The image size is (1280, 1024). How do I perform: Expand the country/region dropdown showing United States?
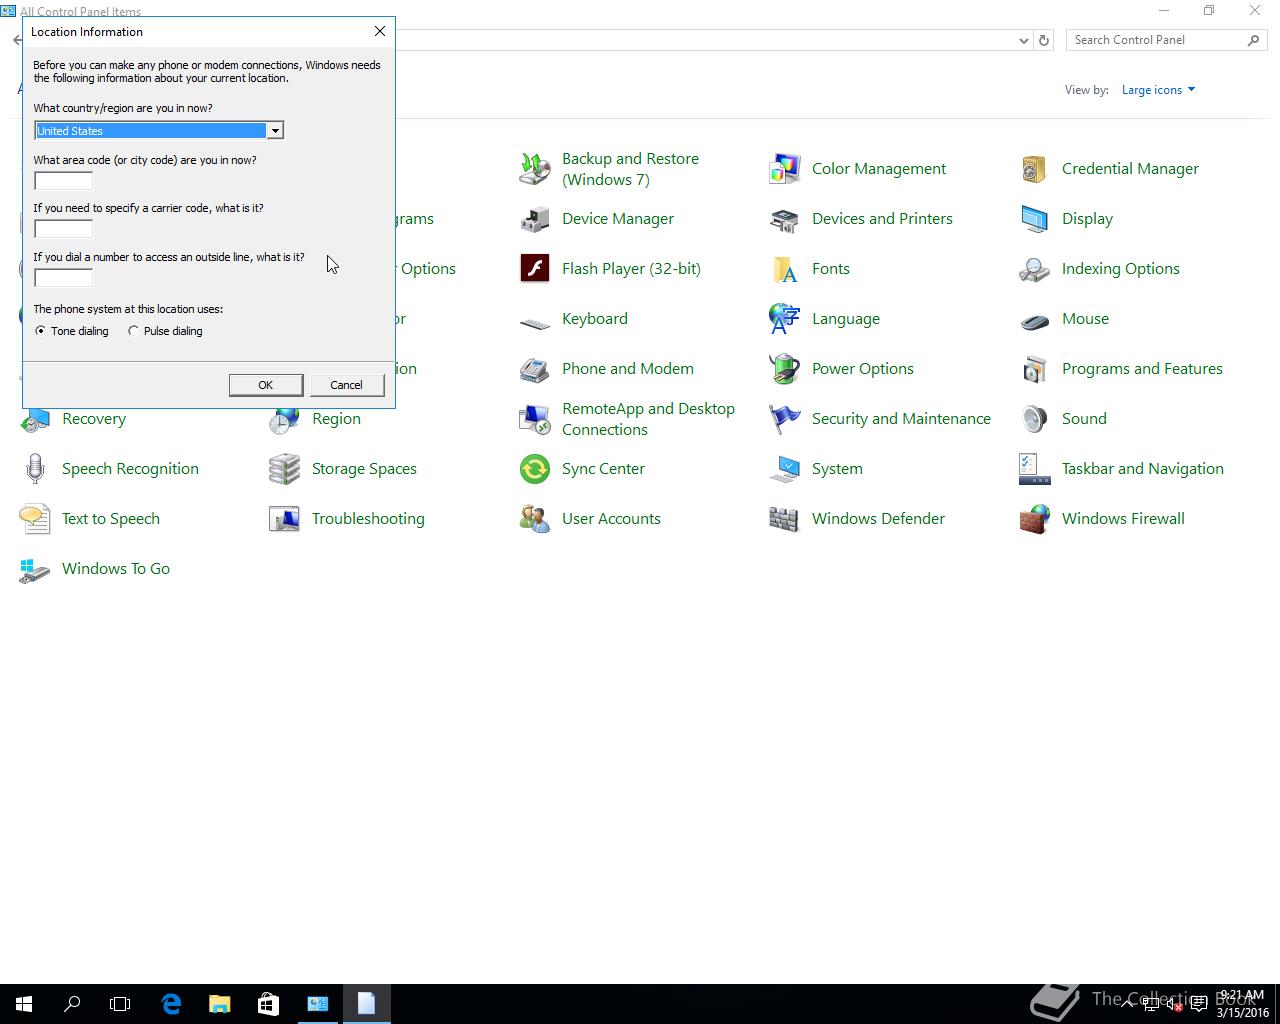[x=274, y=131]
